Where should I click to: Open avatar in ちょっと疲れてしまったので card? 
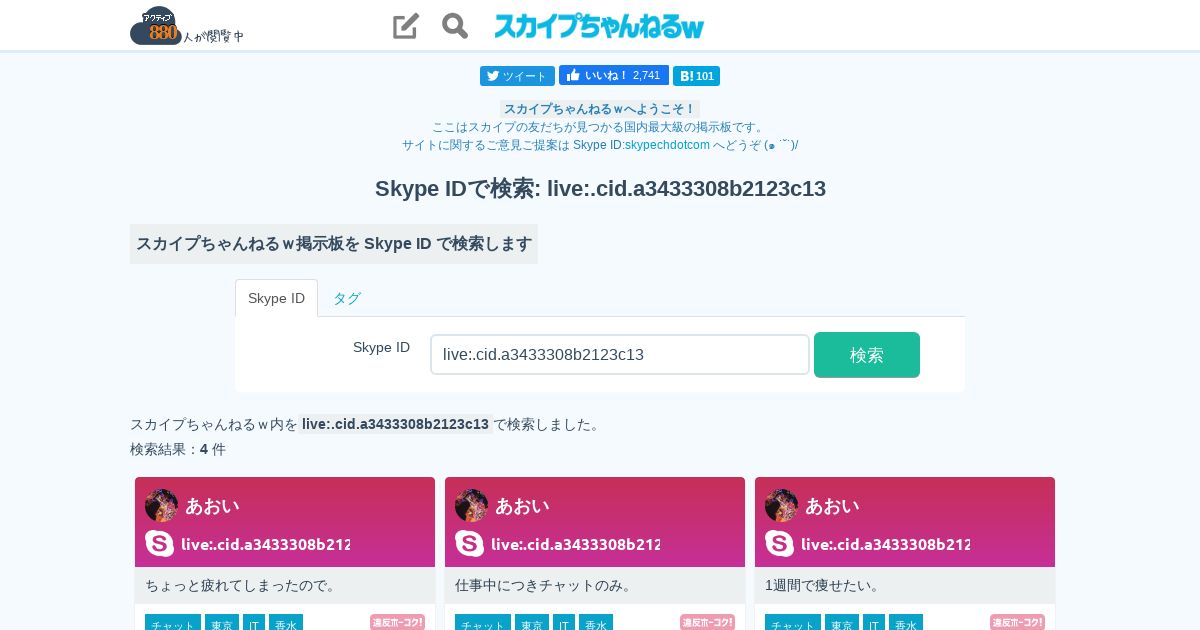point(161,505)
